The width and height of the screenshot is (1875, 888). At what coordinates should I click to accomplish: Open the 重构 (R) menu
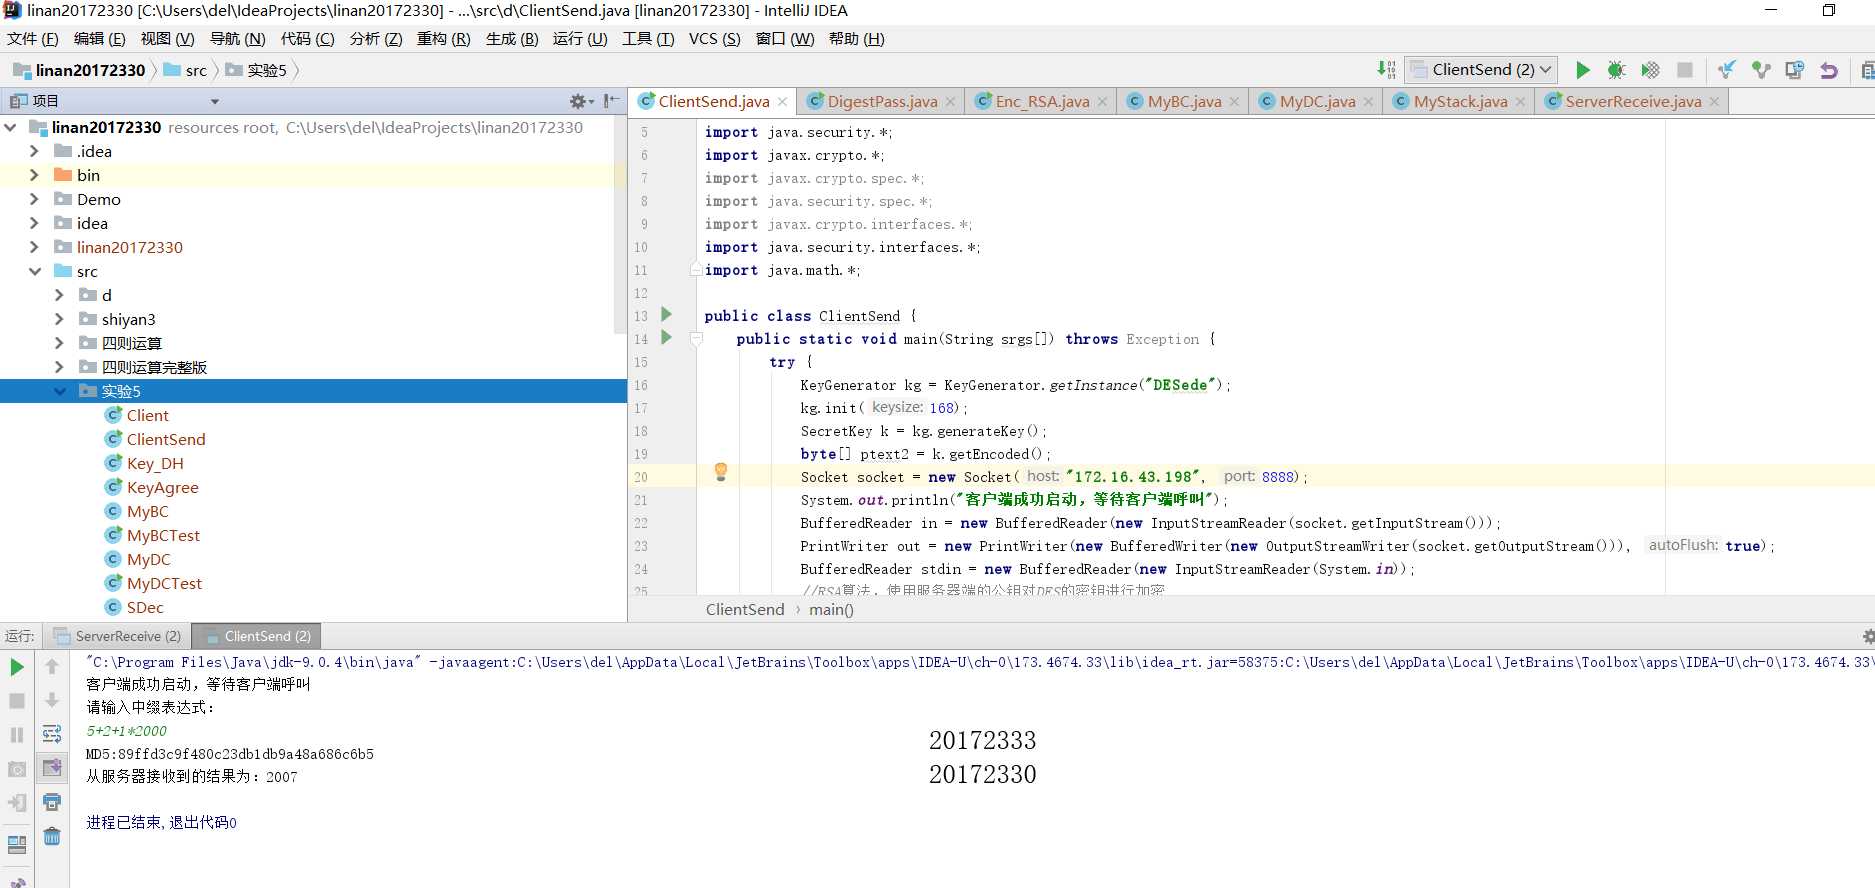tap(443, 39)
